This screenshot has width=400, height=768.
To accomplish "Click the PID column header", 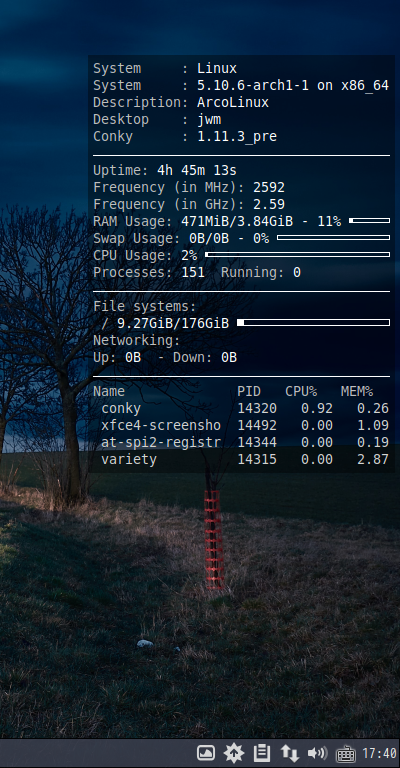I will click(x=249, y=391).
